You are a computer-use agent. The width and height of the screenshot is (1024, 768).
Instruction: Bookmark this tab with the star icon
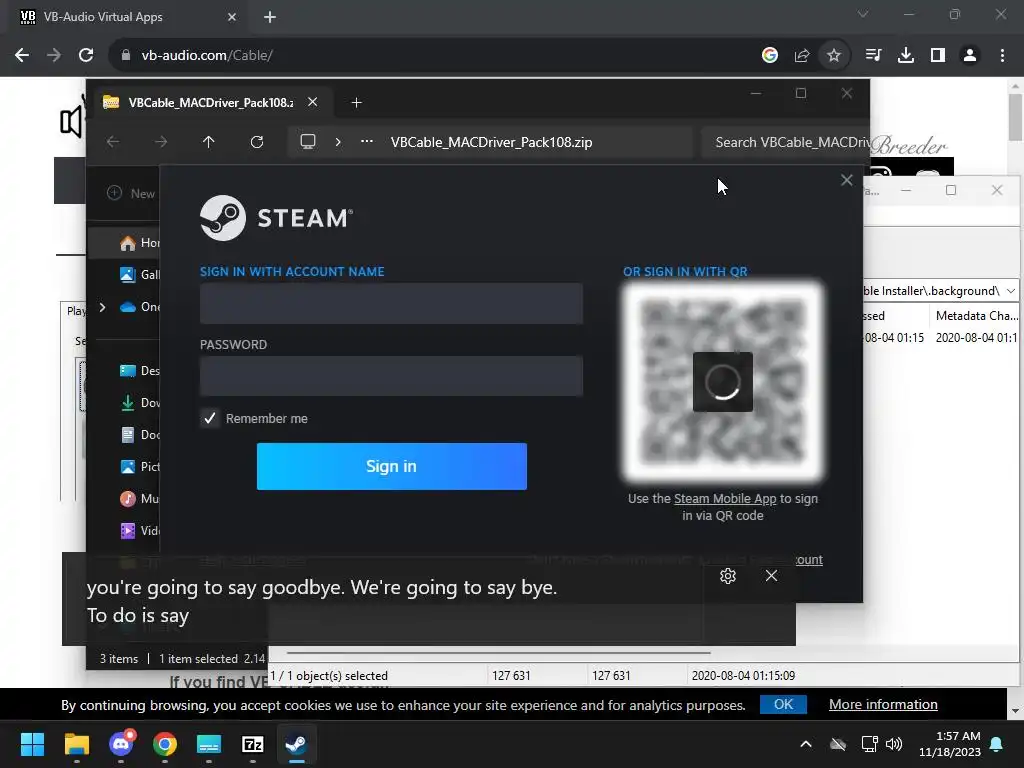[x=833, y=56]
